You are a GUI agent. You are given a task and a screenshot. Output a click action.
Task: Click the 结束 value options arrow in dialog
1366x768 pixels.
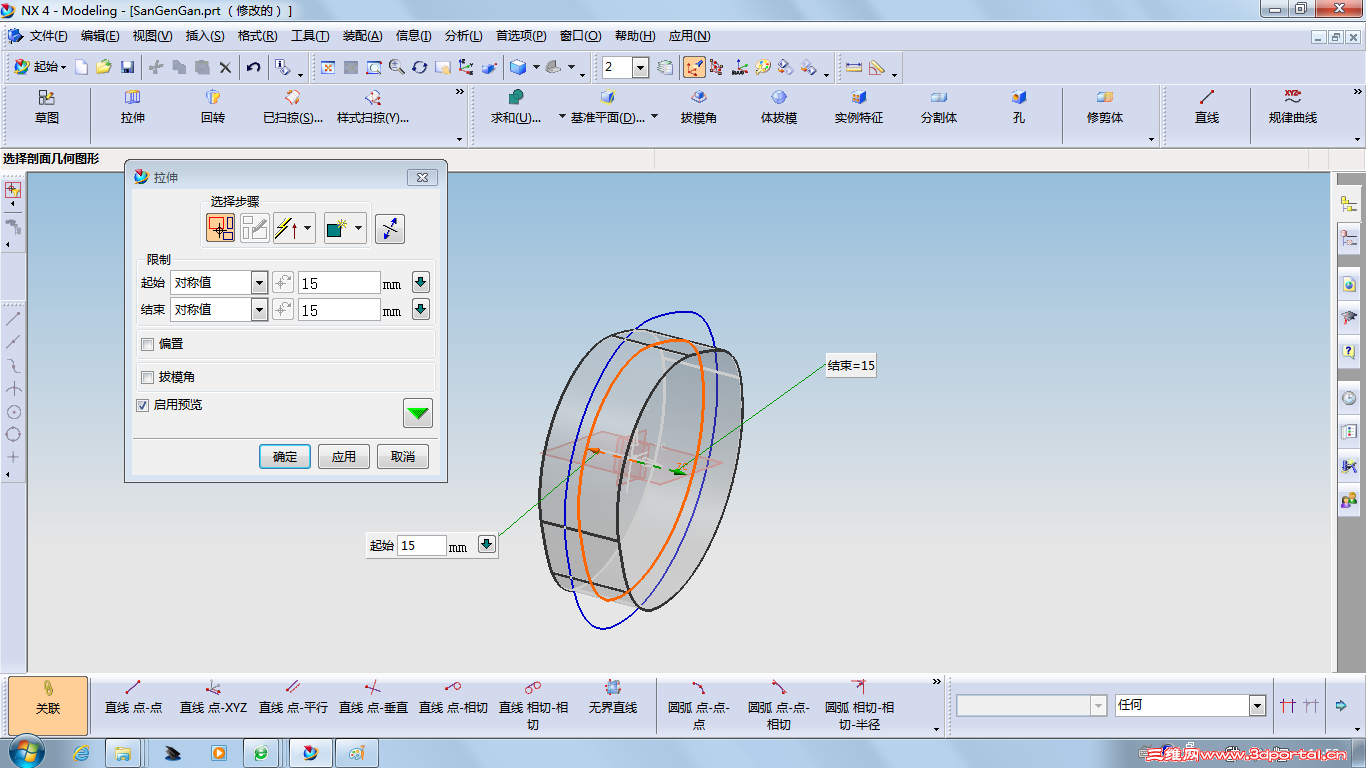(421, 310)
